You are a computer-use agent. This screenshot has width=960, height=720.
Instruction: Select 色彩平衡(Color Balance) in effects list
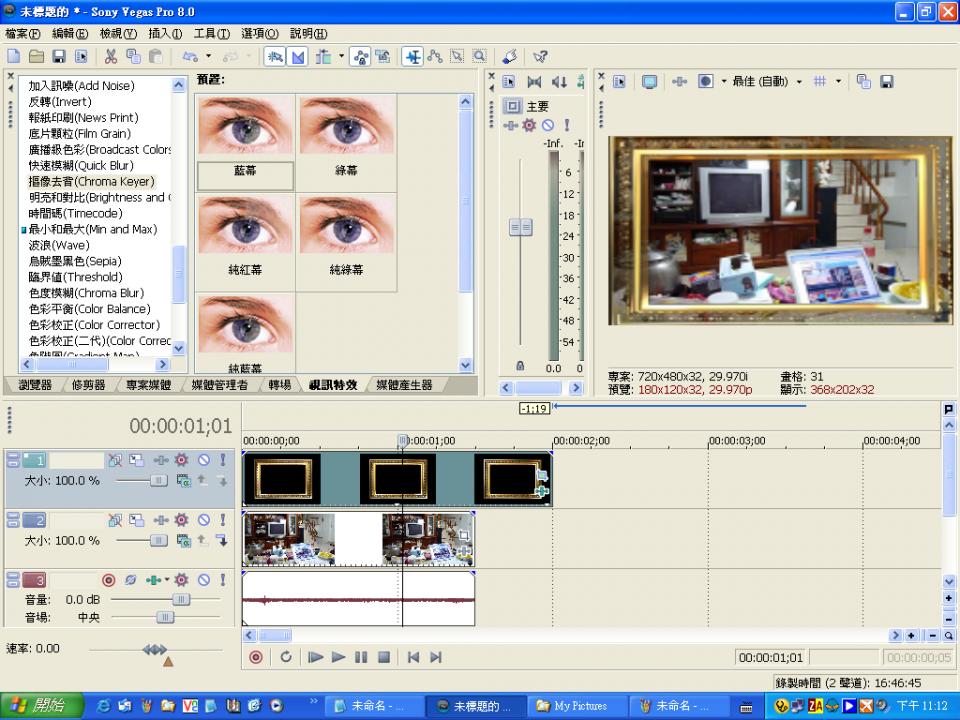[x=89, y=309]
